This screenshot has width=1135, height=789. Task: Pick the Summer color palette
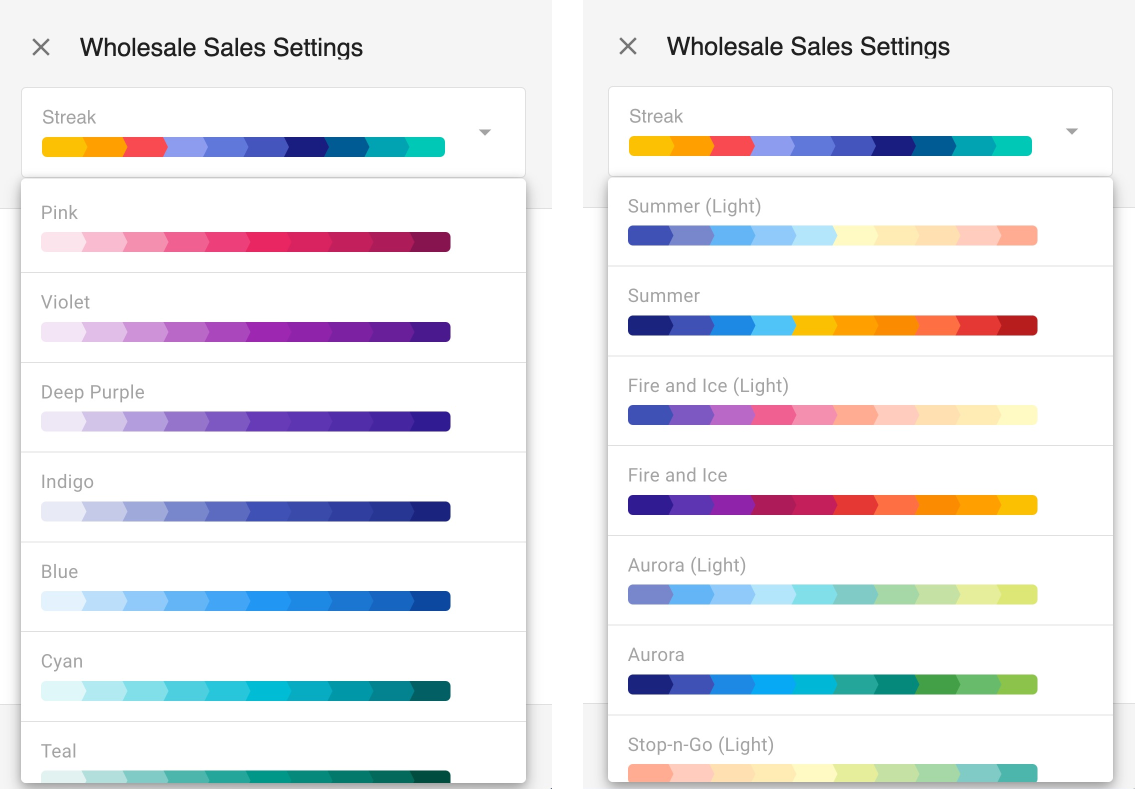click(x=833, y=312)
